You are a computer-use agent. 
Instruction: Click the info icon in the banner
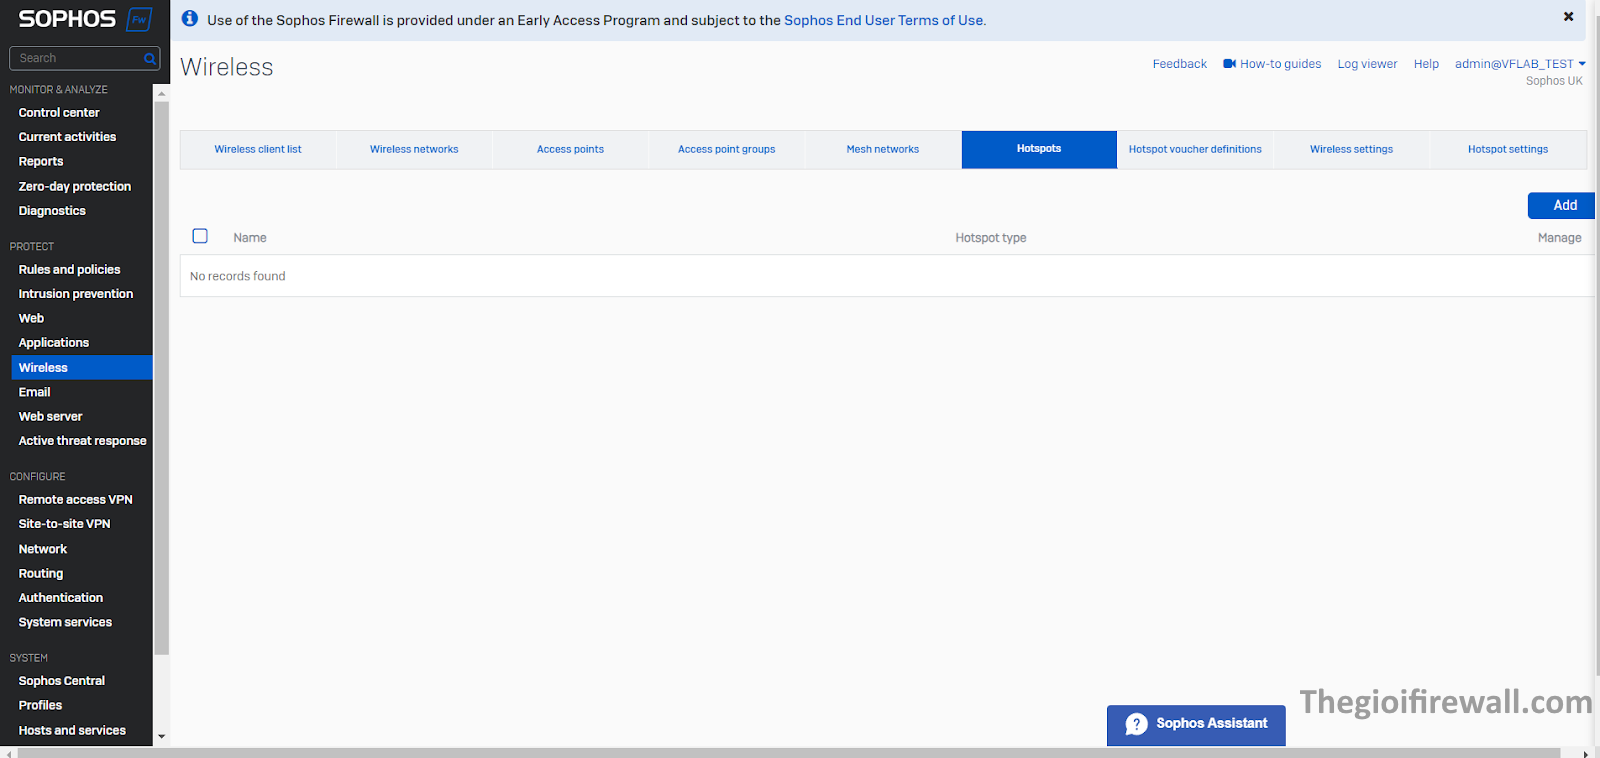click(190, 18)
